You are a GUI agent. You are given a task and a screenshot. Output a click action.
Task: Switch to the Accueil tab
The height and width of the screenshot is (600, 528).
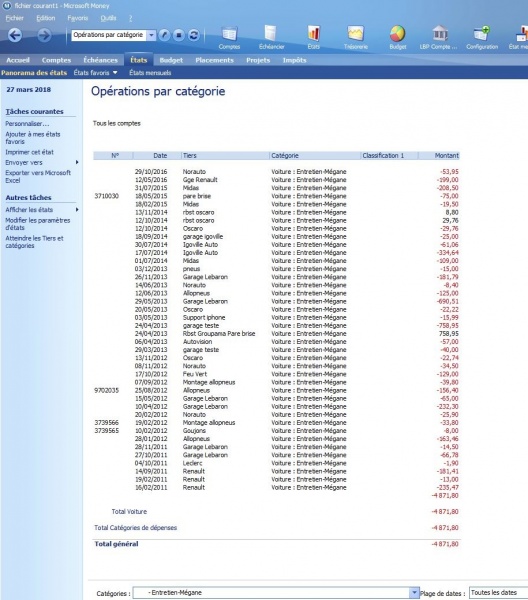point(18,60)
